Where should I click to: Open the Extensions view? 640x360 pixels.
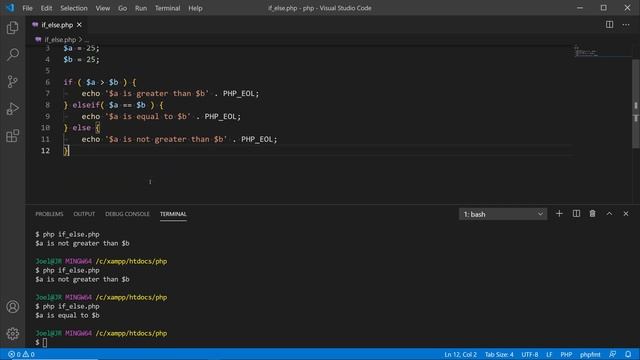[x=13, y=136]
